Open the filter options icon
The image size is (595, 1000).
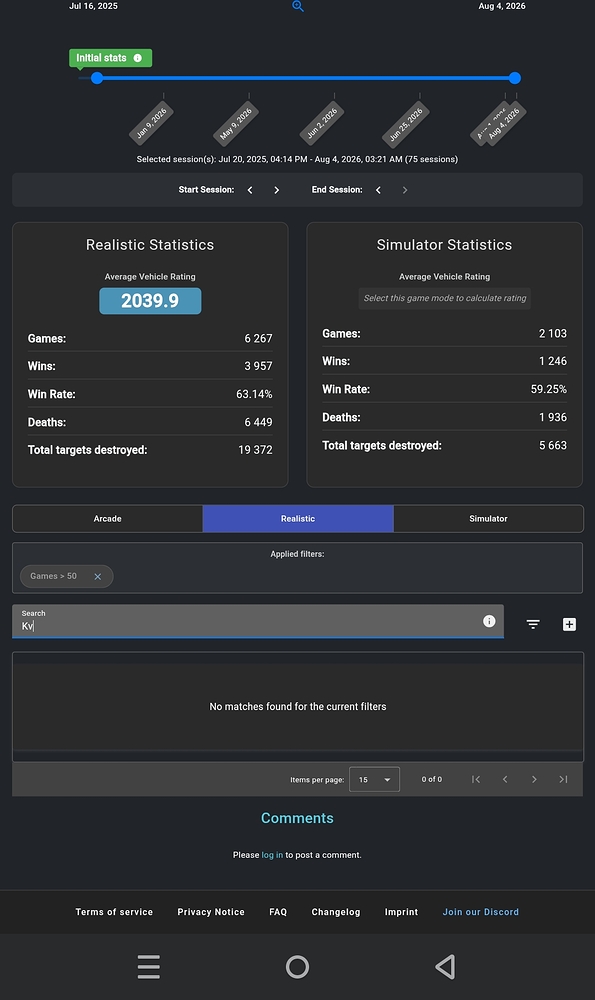coord(533,624)
